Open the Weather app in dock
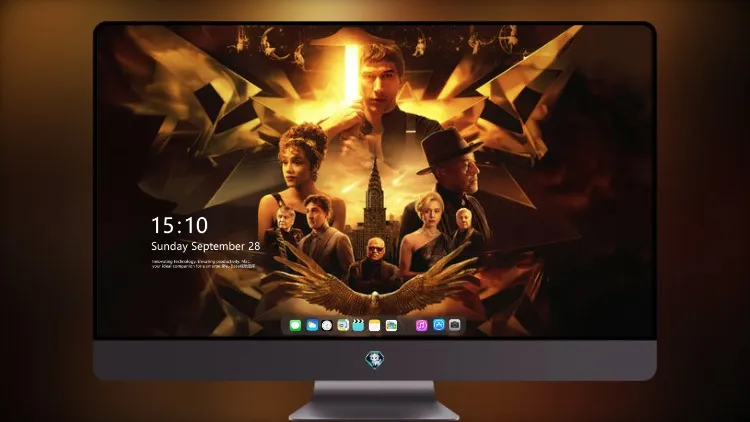 click(312, 326)
